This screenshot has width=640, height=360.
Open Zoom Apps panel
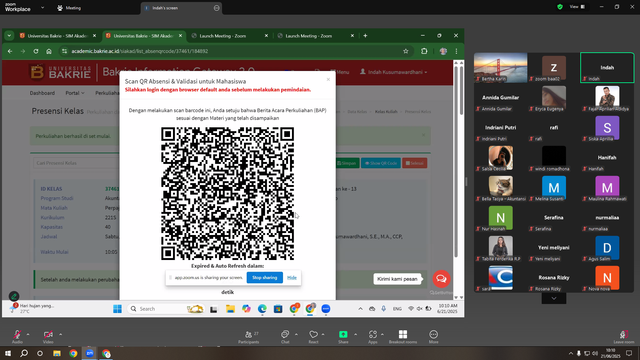[373, 336]
